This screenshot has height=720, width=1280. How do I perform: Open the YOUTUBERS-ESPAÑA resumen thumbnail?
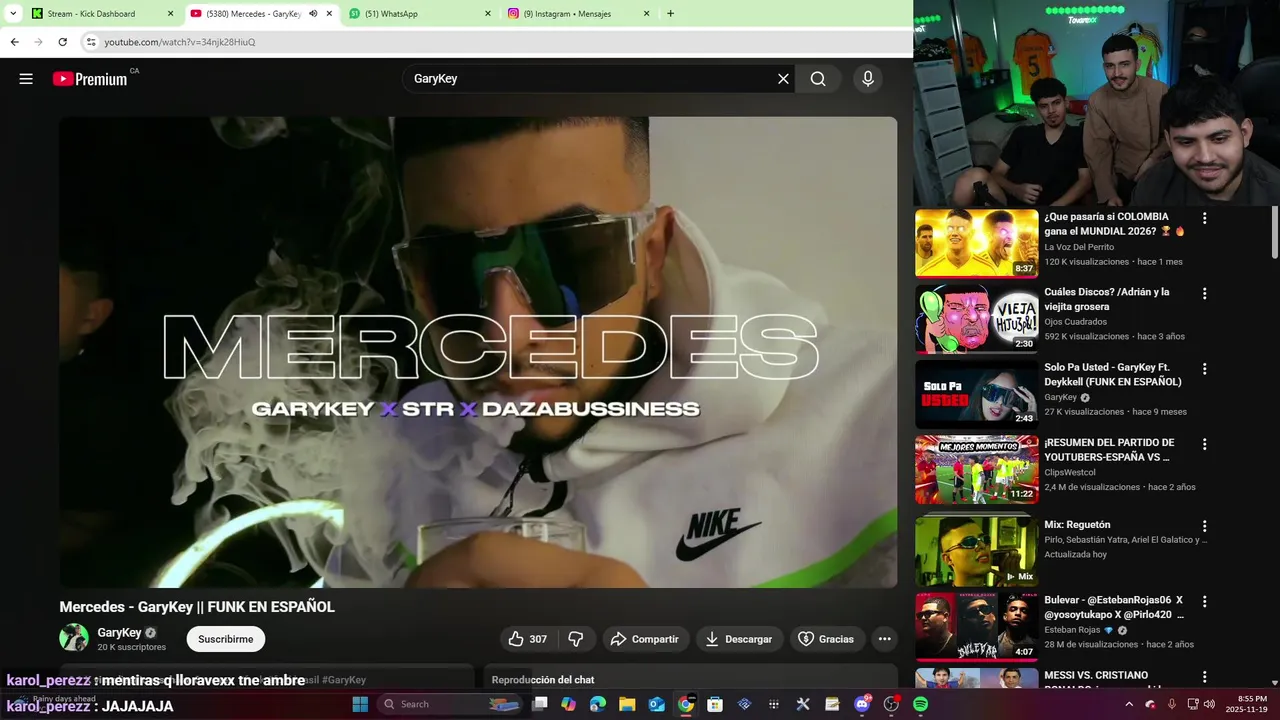(977, 469)
